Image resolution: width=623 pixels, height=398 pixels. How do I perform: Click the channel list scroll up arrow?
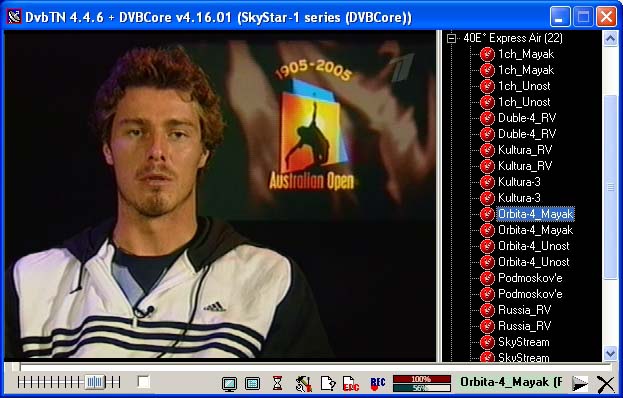(610, 39)
